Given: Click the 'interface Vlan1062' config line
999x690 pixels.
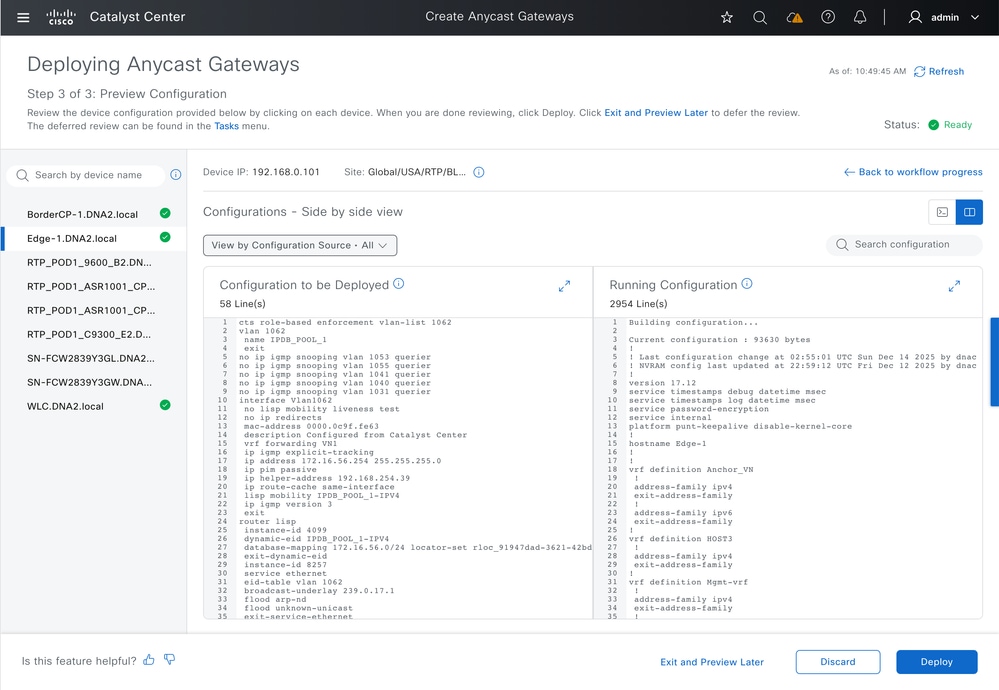Looking at the screenshot, I should pos(285,400).
